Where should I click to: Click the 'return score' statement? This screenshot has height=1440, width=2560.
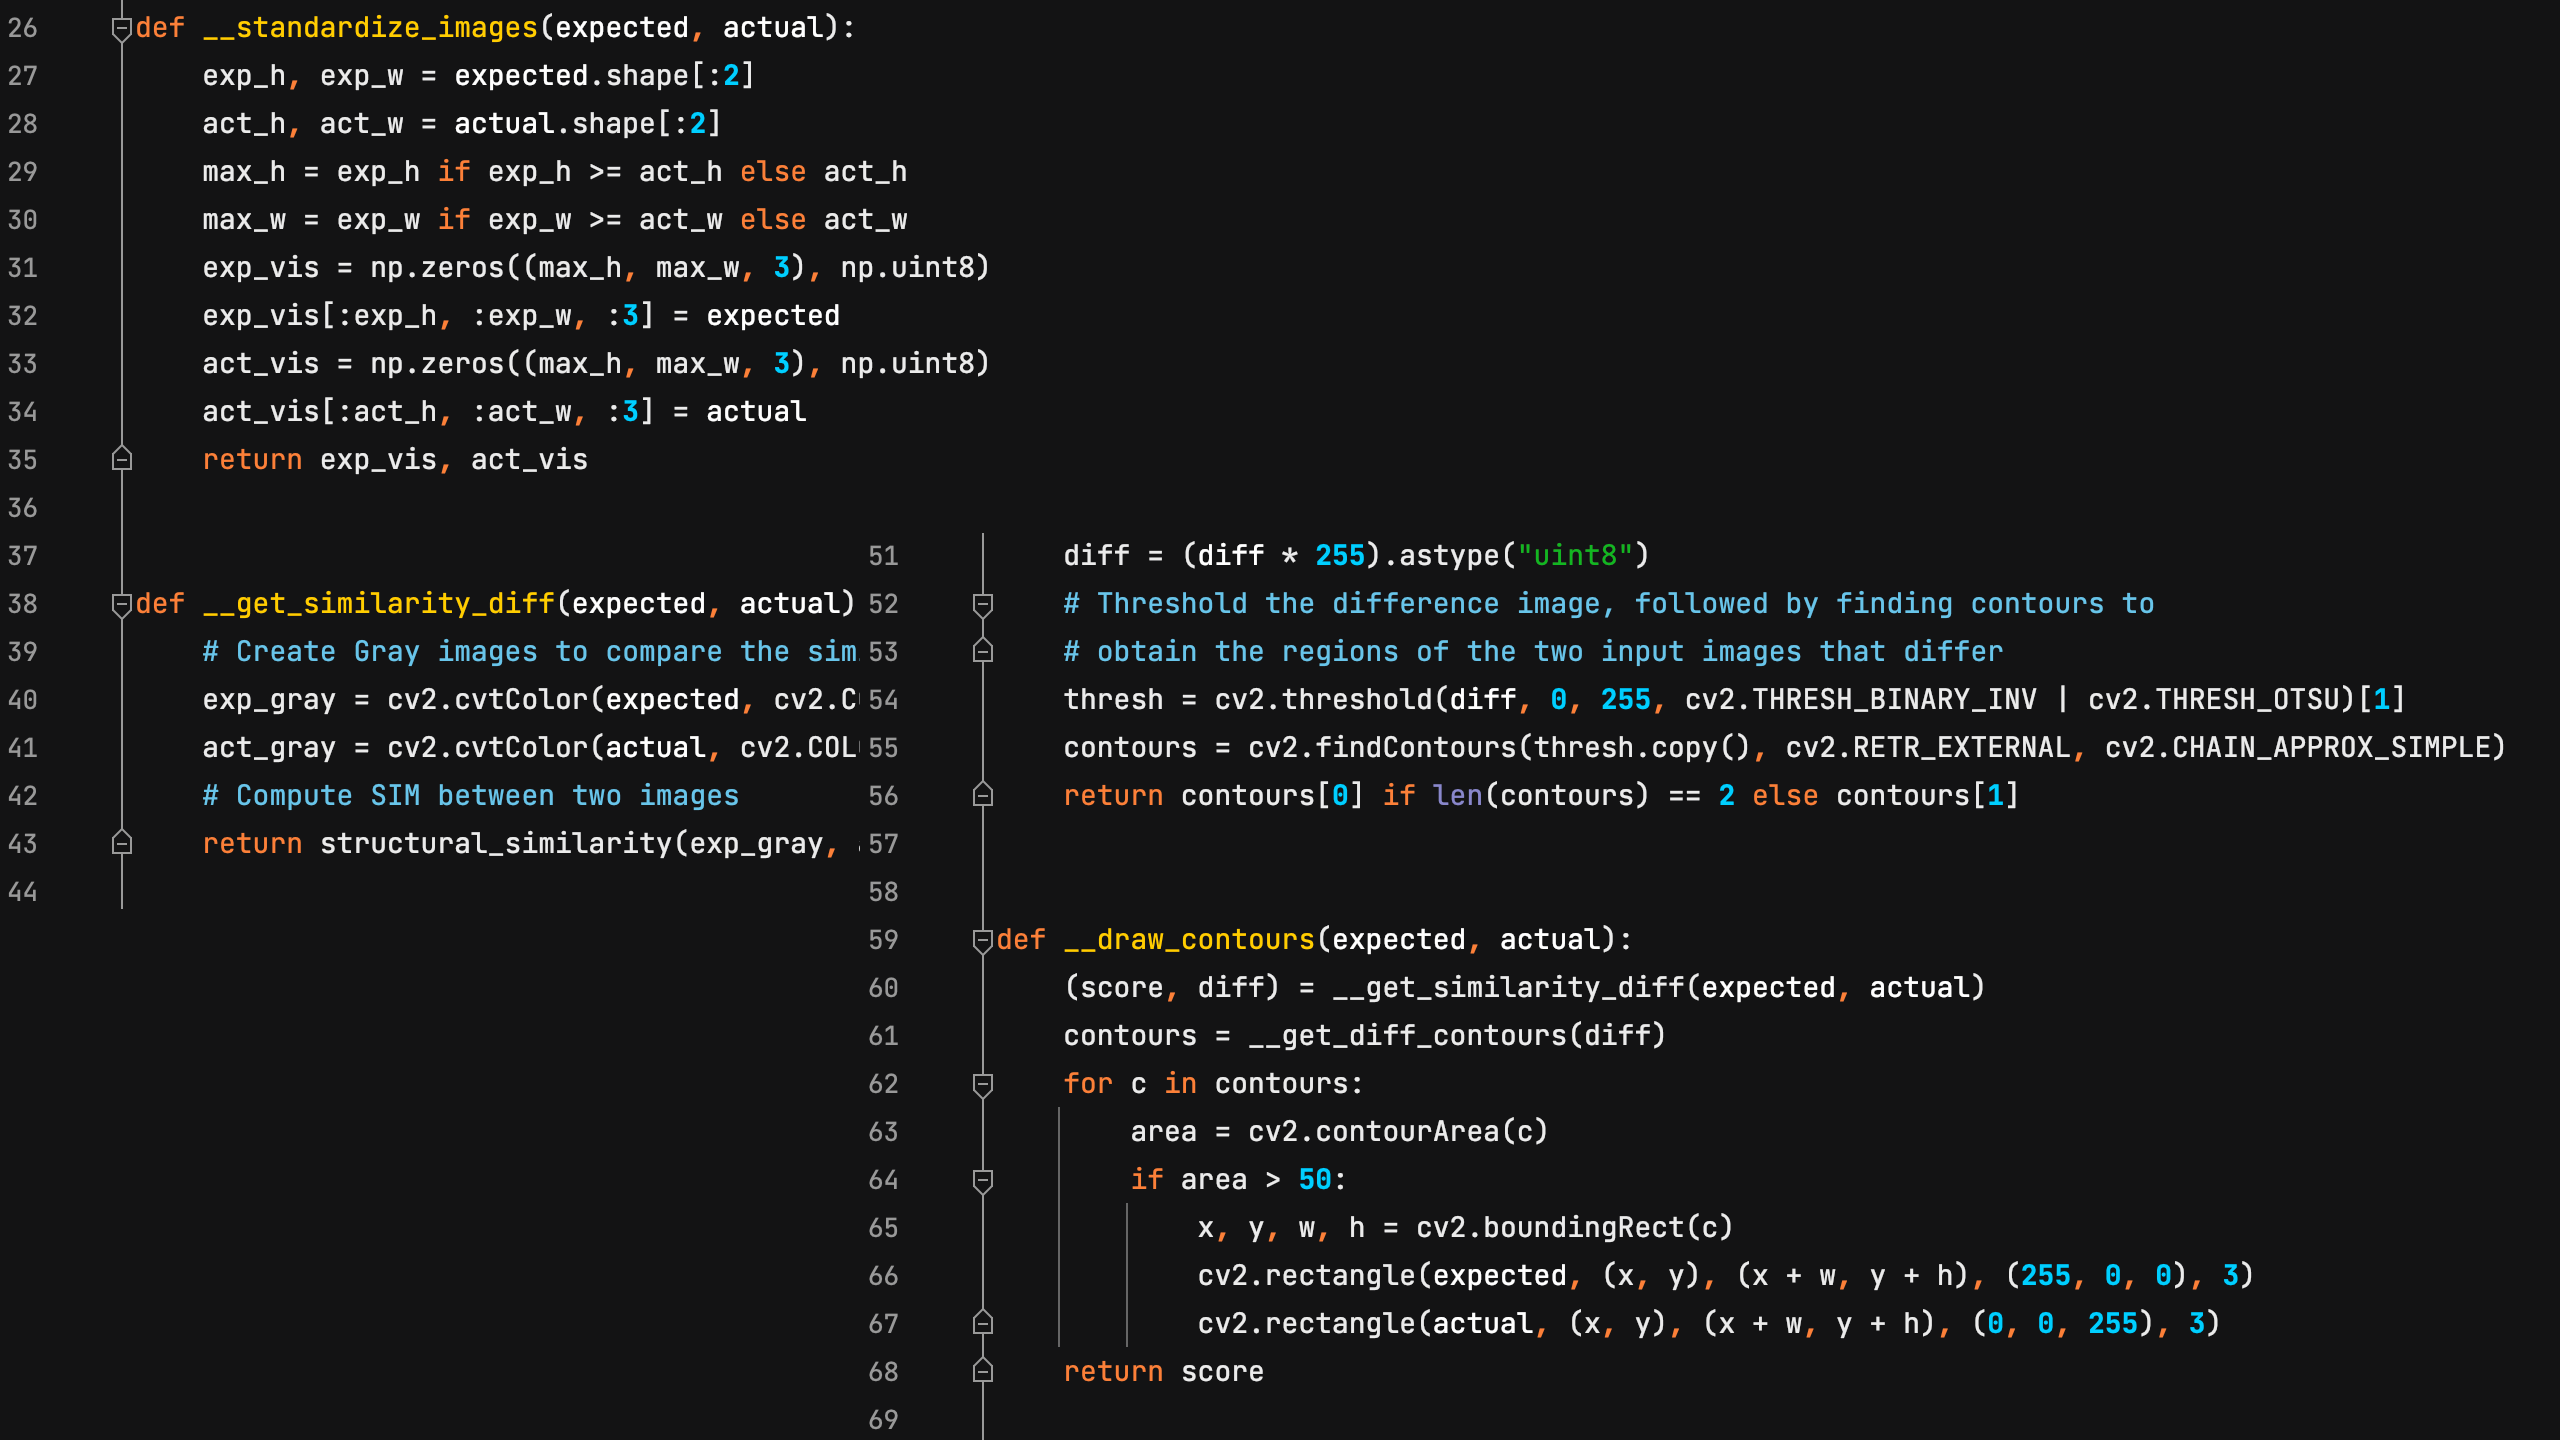pyautogui.click(x=1163, y=1372)
